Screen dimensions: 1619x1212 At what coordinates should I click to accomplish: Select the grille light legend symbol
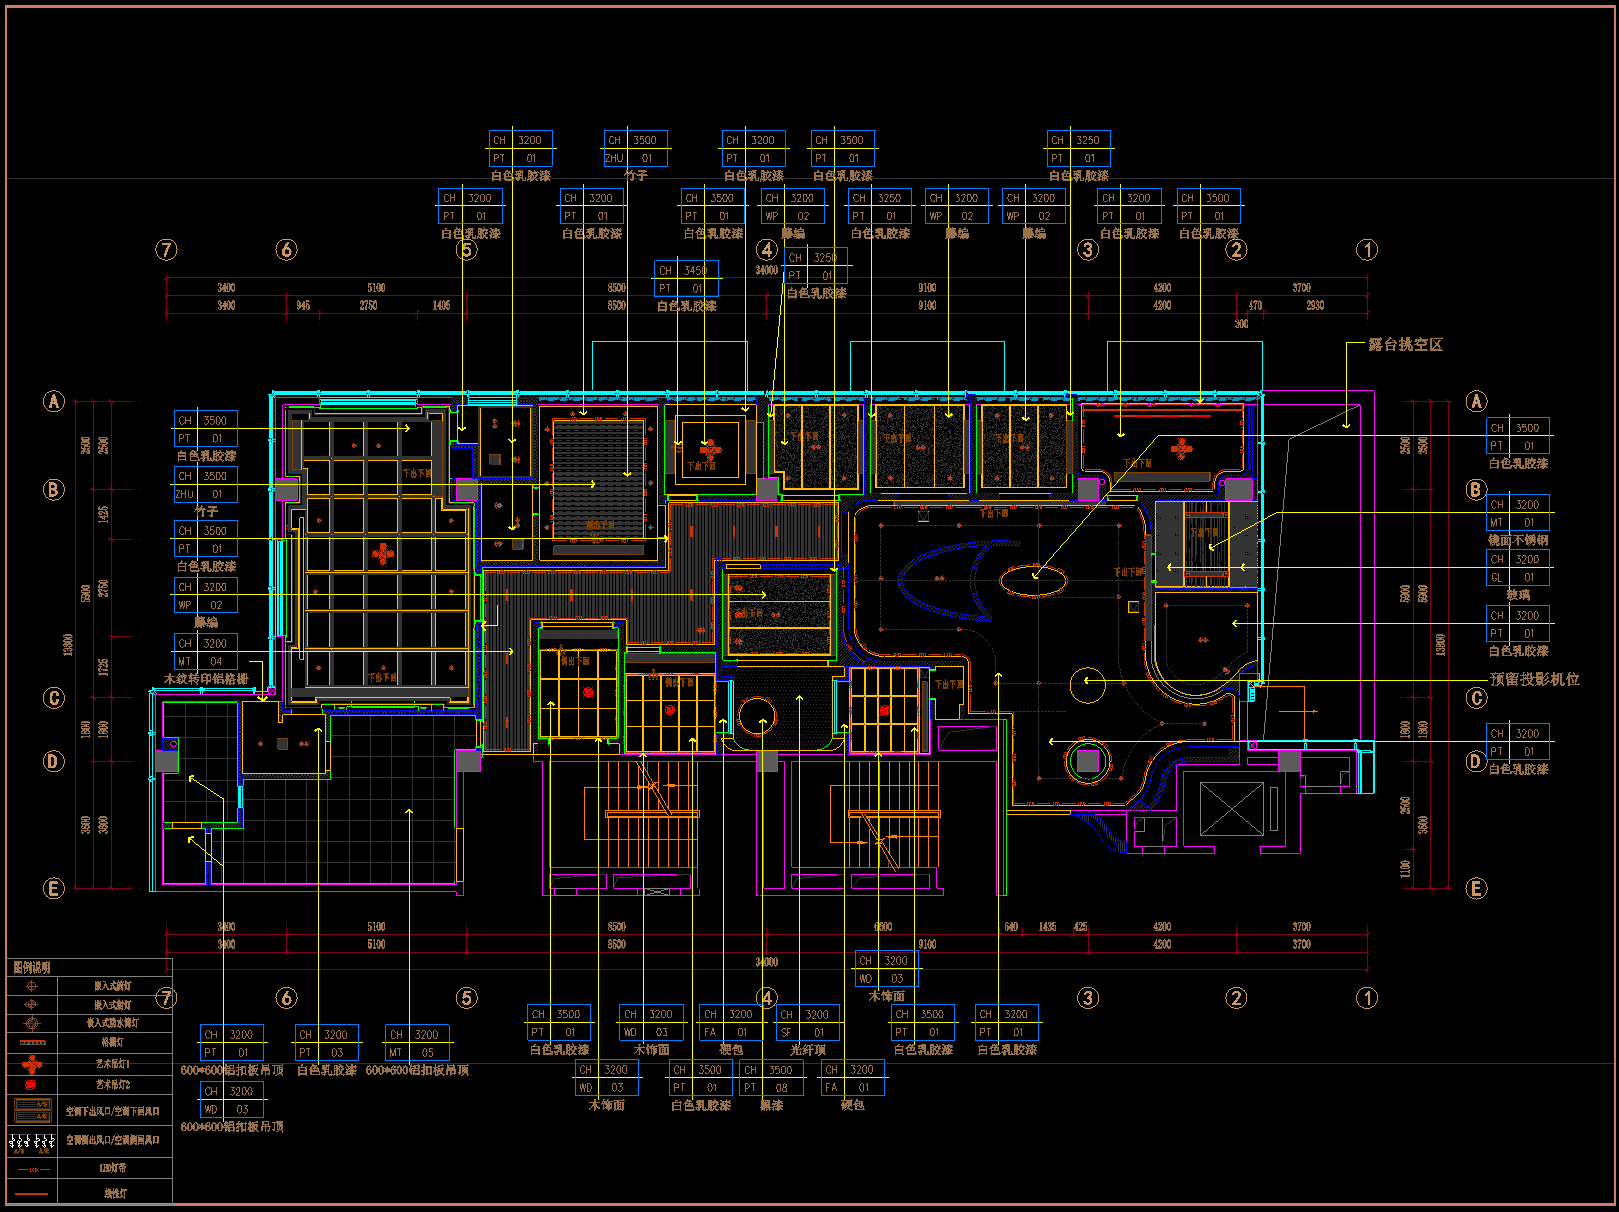(x=32, y=1042)
